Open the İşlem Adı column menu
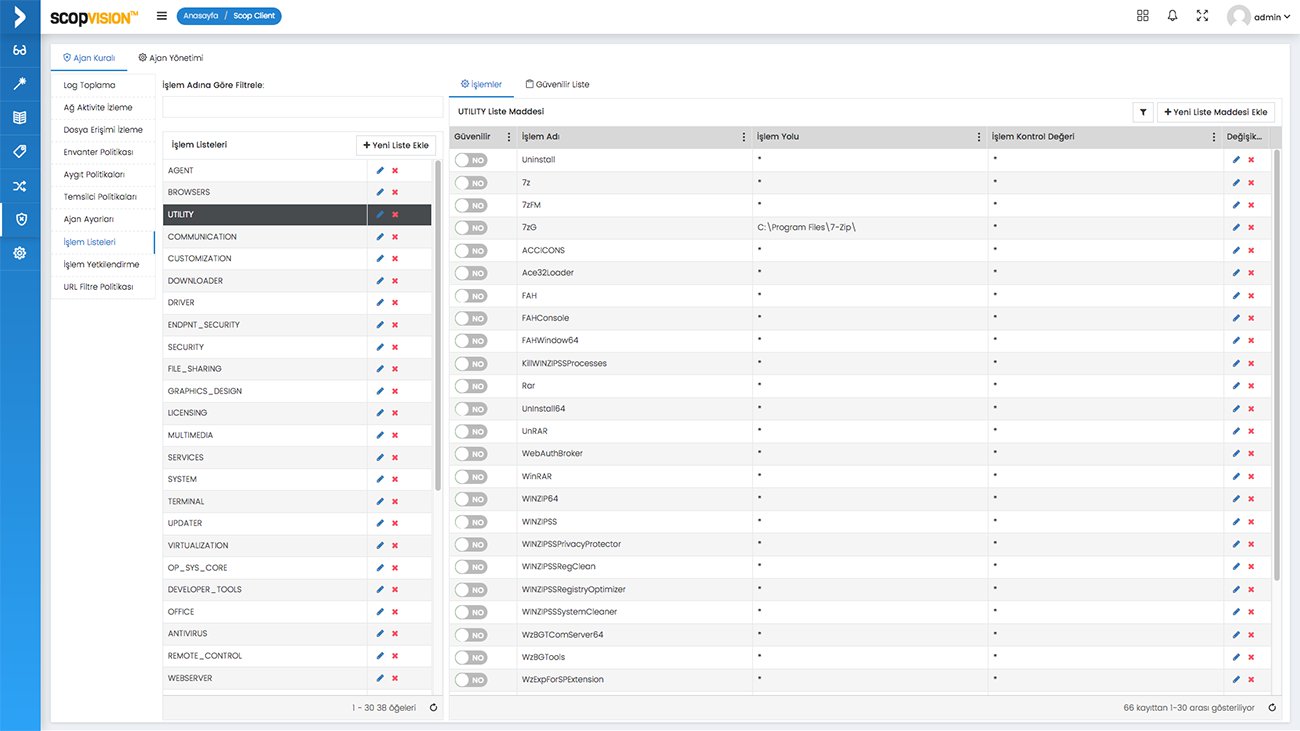Image resolution: width=1300 pixels, height=731 pixels. coord(743,137)
